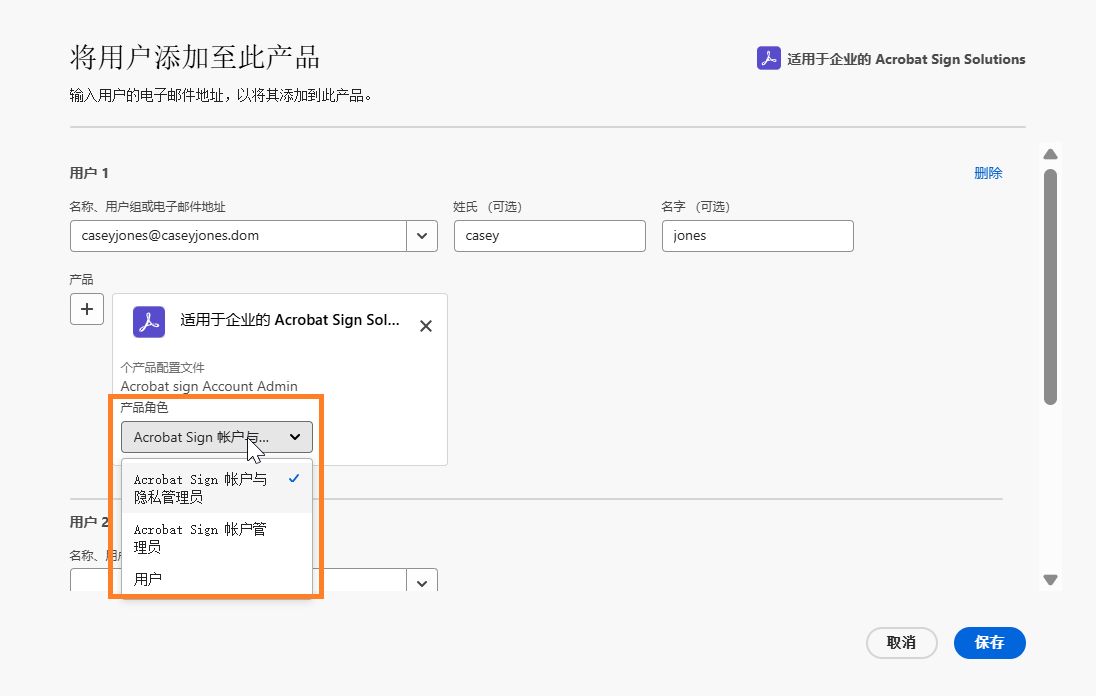Remove the Acrobat Sign product via its X icon
1096x696 pixels.
coord(425,325)
